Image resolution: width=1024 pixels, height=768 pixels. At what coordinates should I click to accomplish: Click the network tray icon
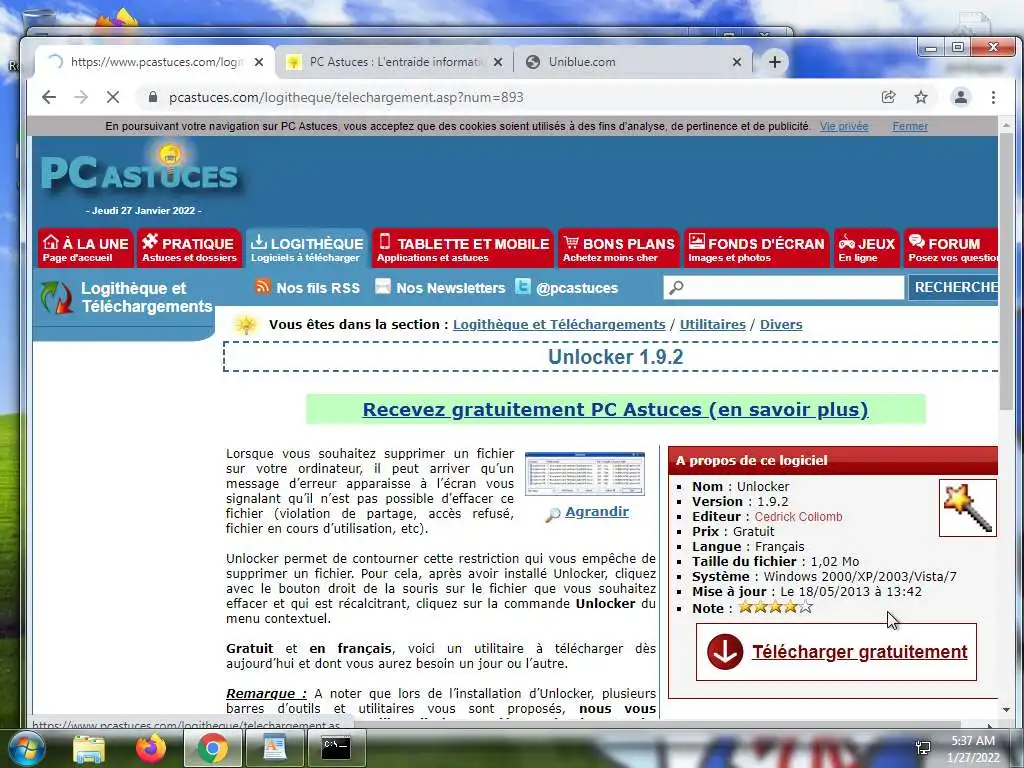pyautogui.click(x=923, y=748)
